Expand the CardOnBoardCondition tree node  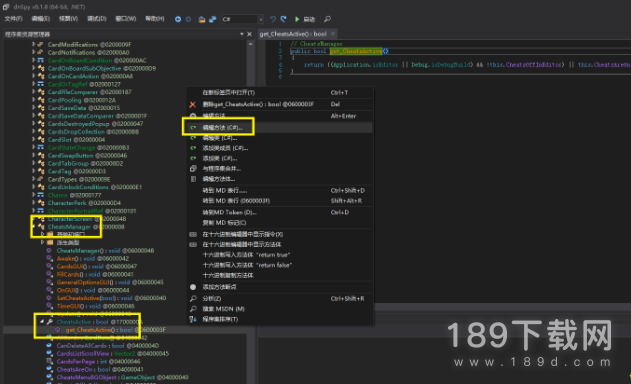tap(34, 60)
